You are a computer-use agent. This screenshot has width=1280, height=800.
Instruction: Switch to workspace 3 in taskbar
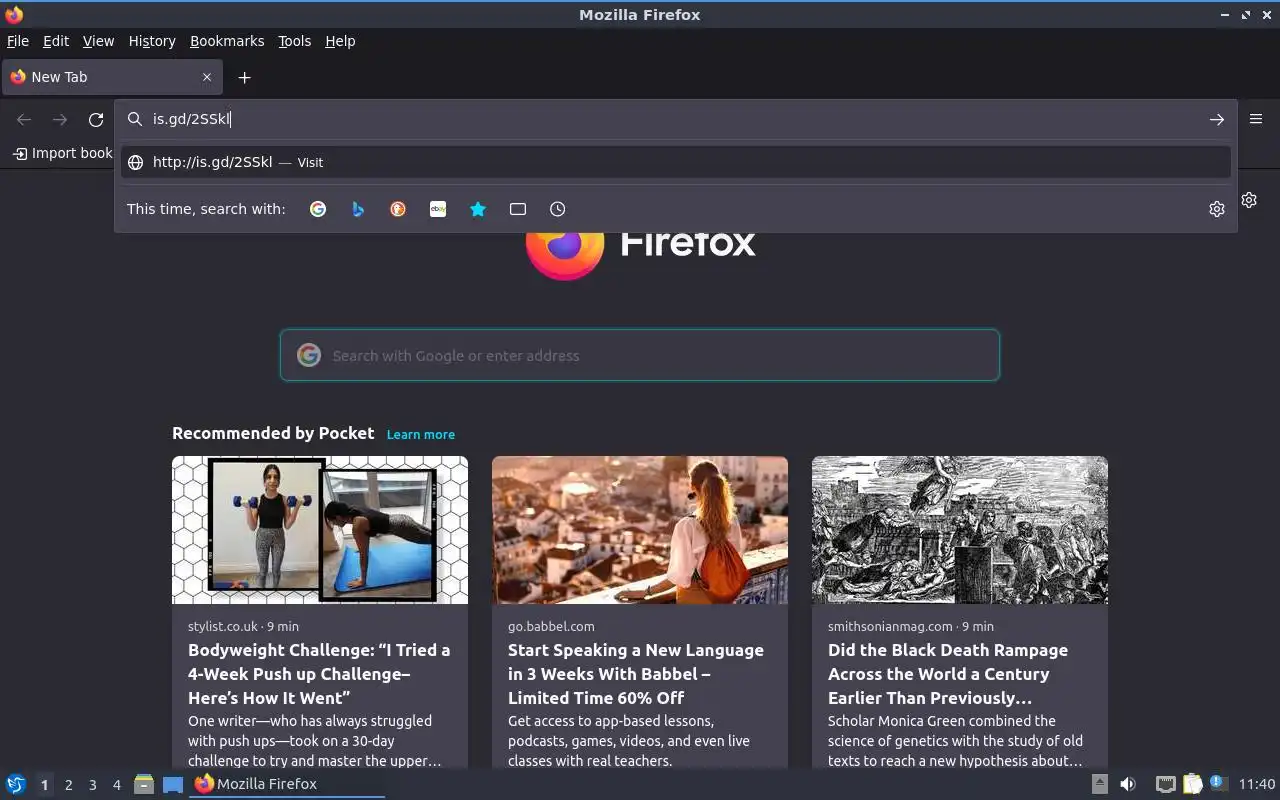pyautogui.click(x=92, y=785)
